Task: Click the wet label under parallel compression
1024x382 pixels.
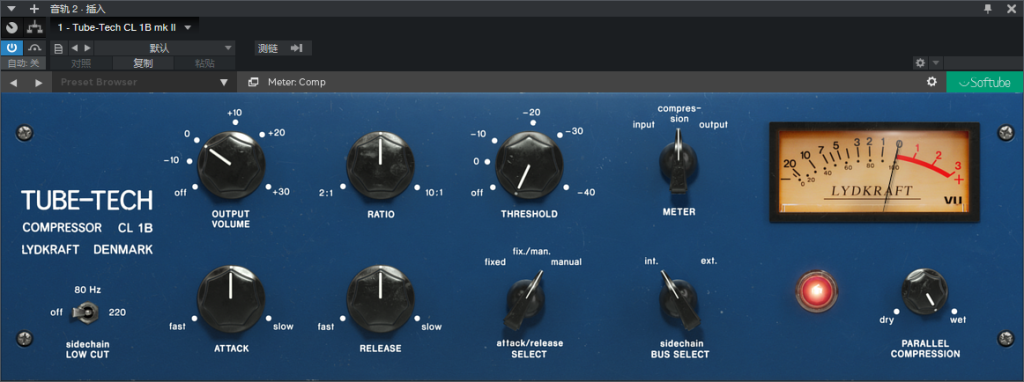Action: [x=958, y=320]
